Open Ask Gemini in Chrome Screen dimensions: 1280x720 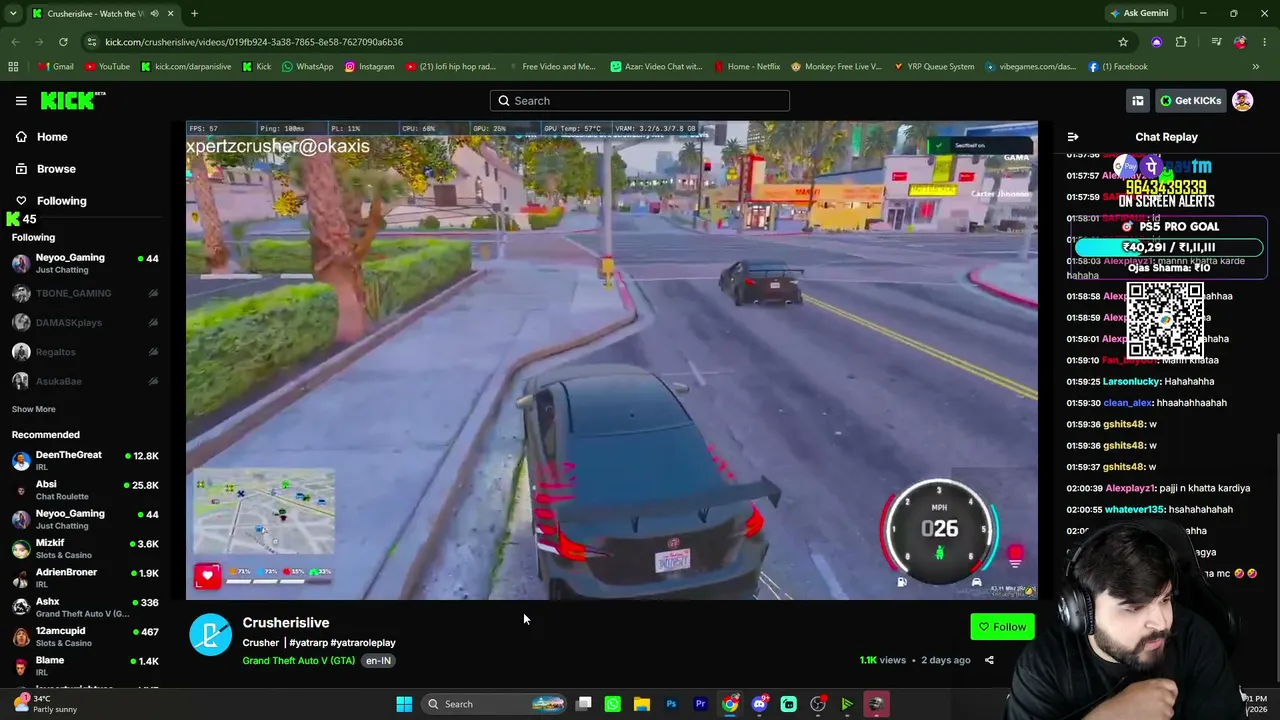[1138, 14]
